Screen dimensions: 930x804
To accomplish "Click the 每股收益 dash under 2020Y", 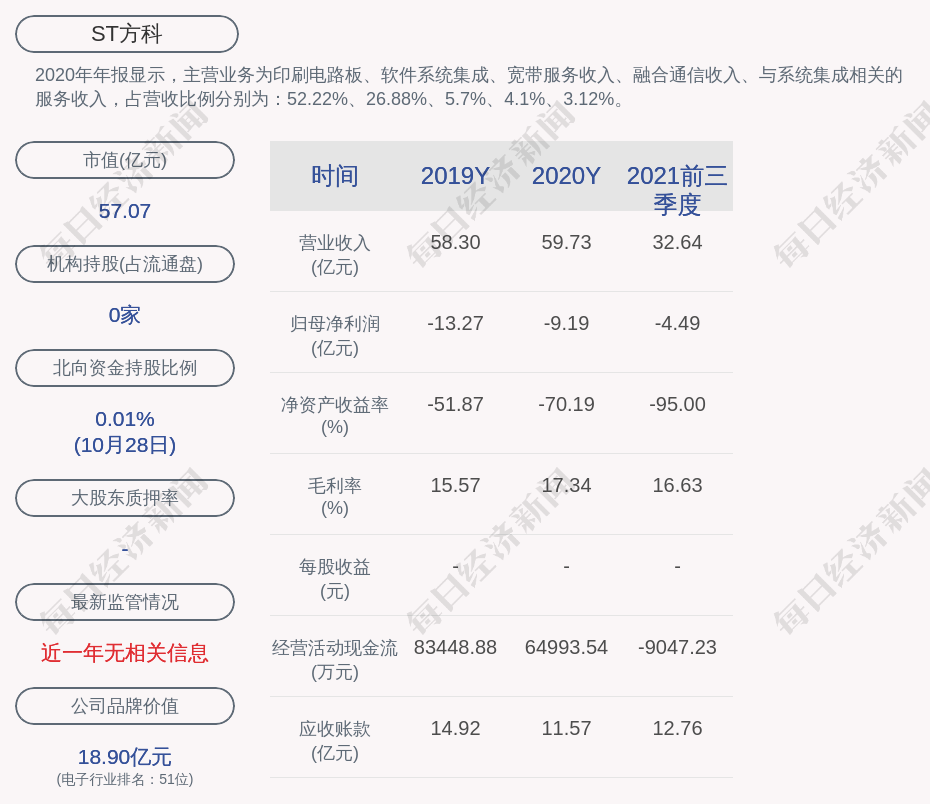I will click(x=566, y=567).
